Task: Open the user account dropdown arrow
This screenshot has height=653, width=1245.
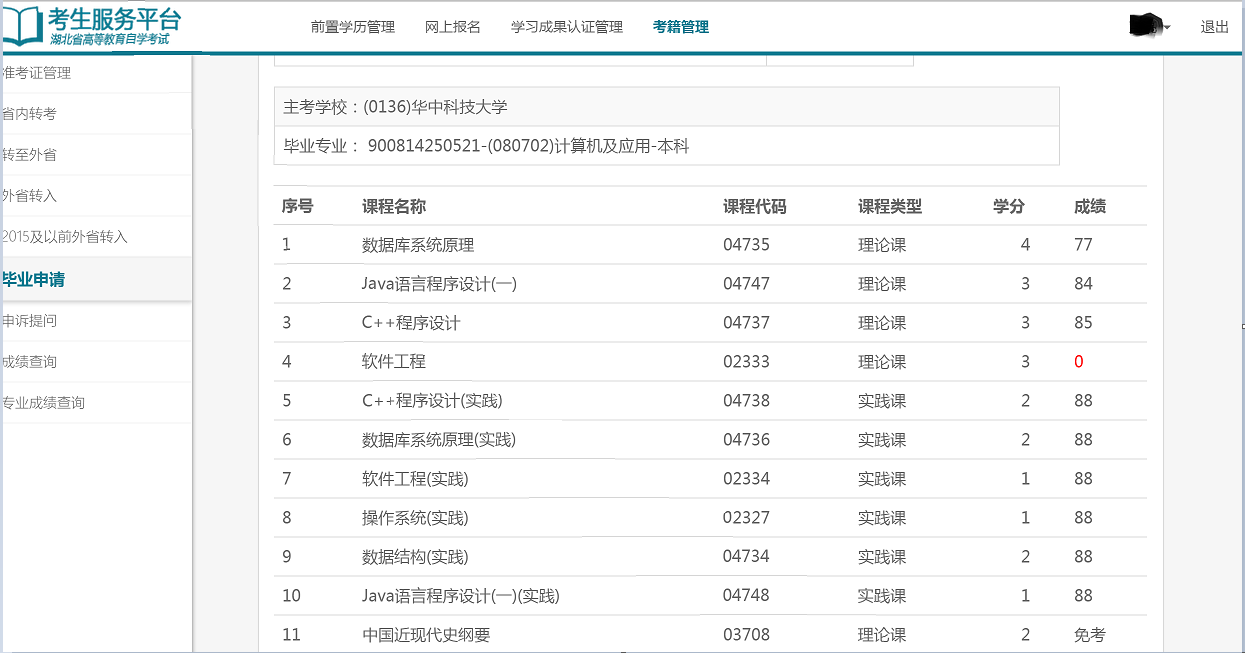Action: point(1167,28)
